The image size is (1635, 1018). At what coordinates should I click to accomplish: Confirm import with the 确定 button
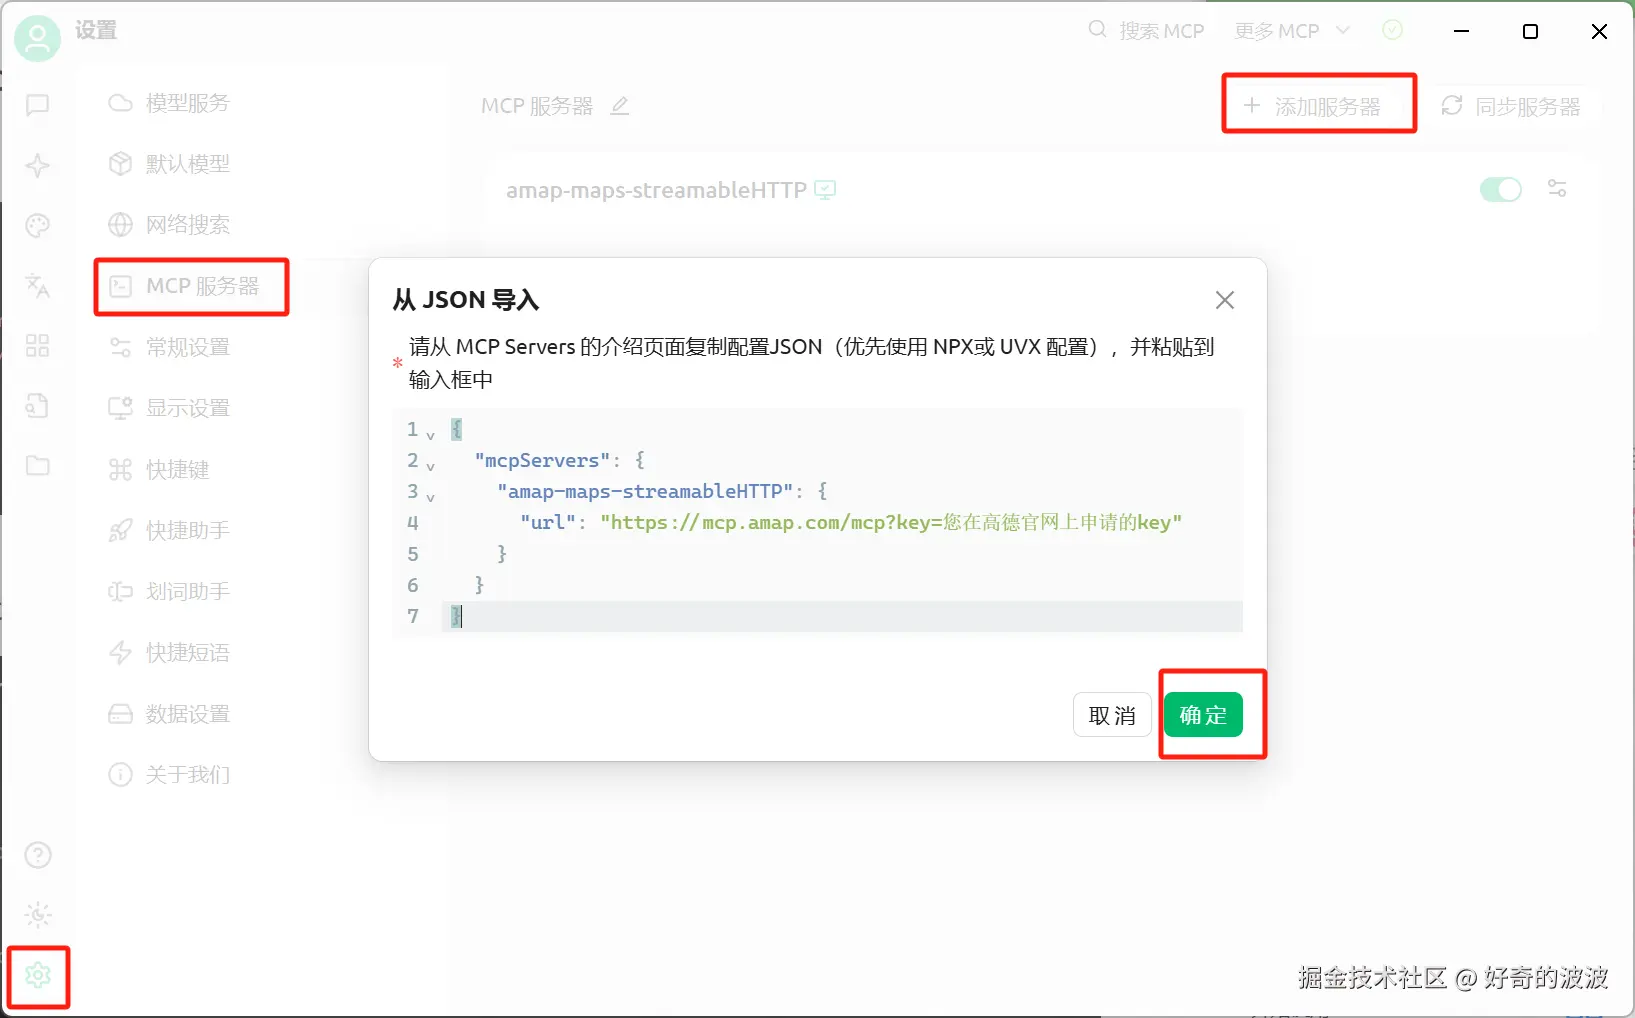click(x=1203, y=715)
